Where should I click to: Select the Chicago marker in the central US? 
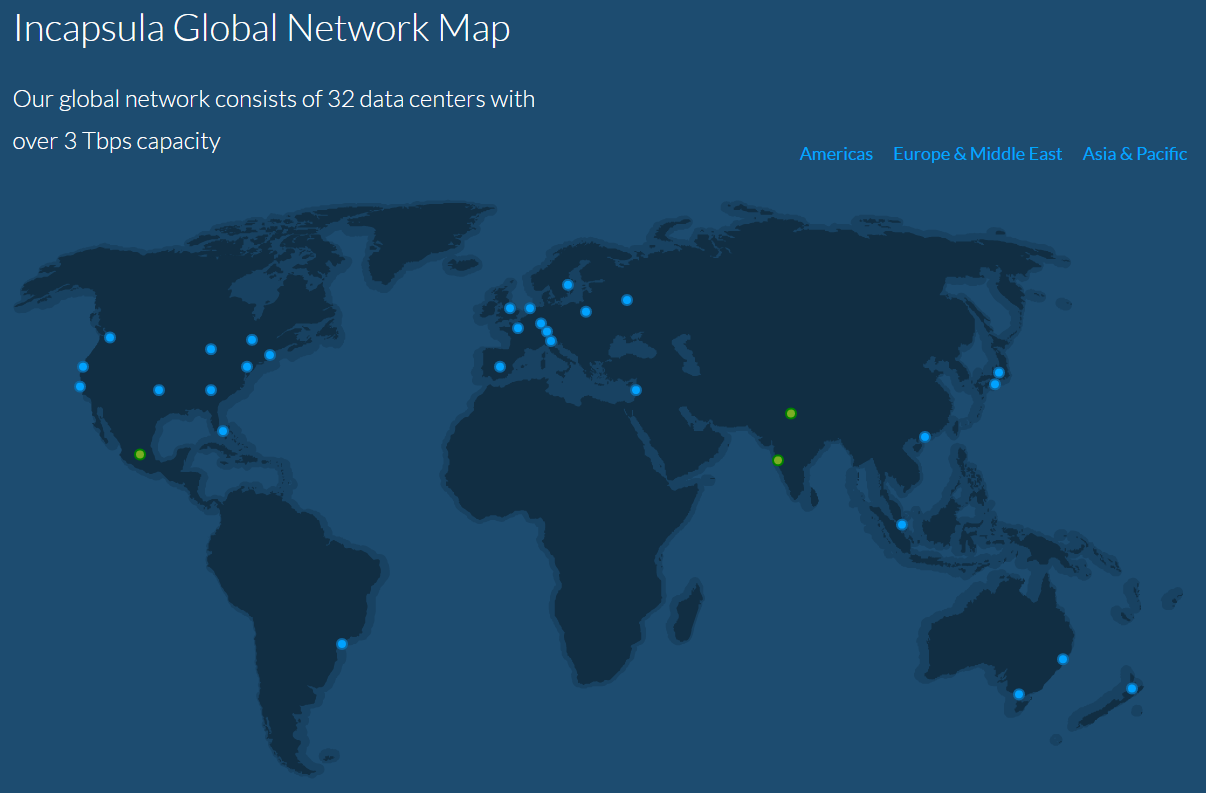pyautogui.click(x=210, y=348)
